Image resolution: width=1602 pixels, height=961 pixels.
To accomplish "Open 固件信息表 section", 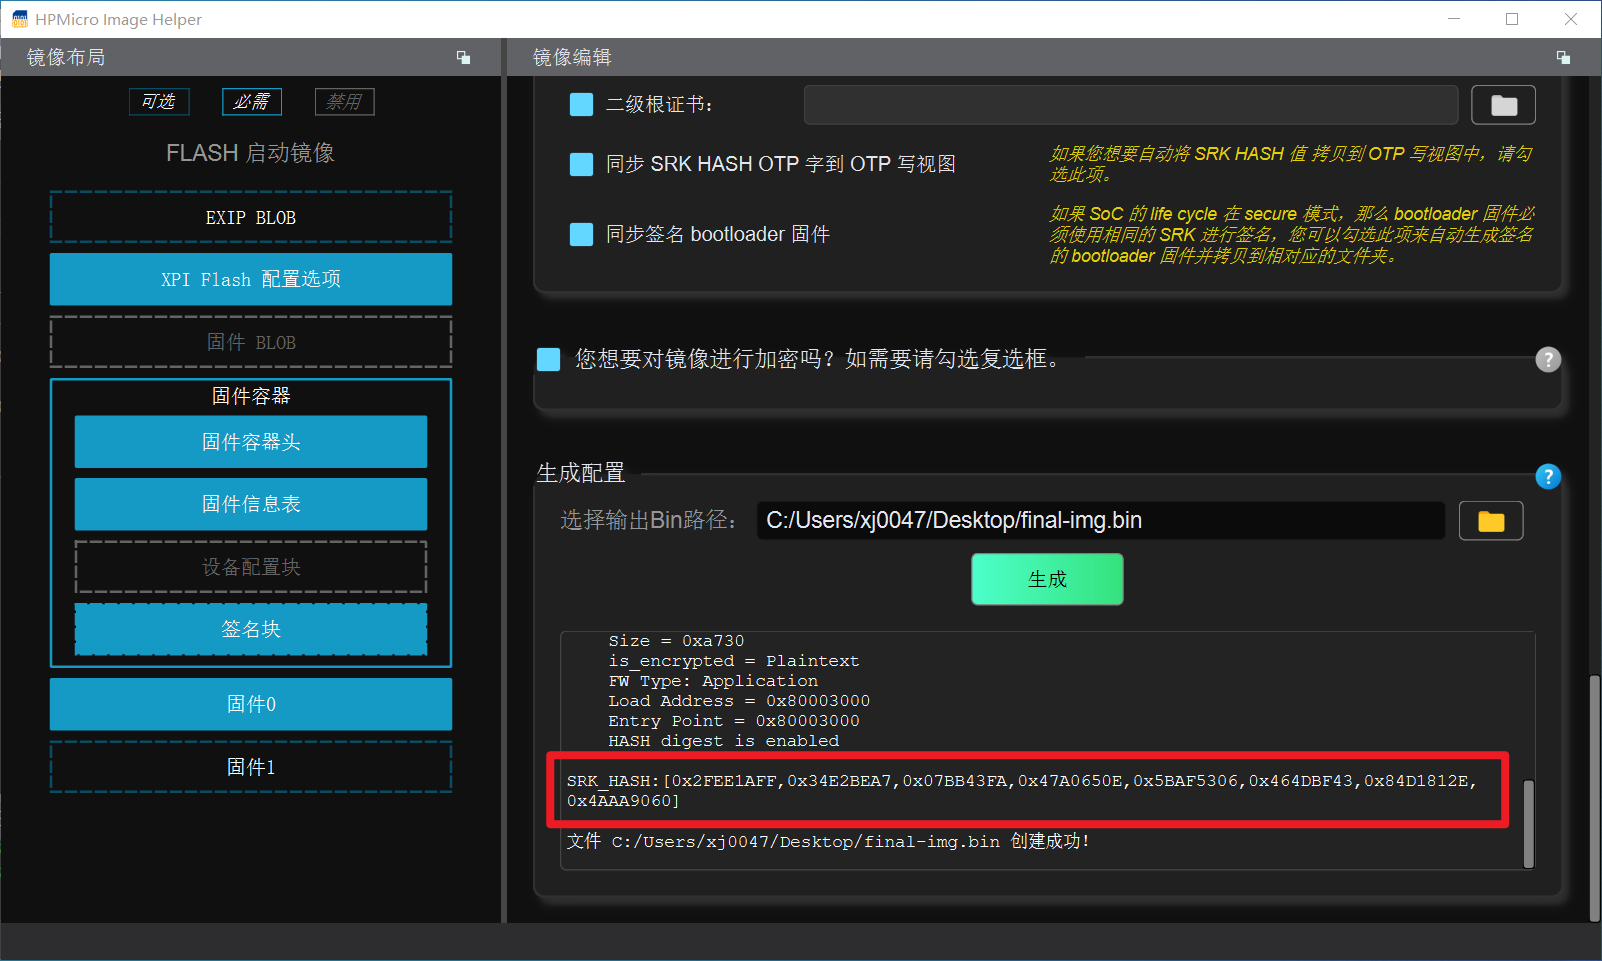I will click(251, 504).
